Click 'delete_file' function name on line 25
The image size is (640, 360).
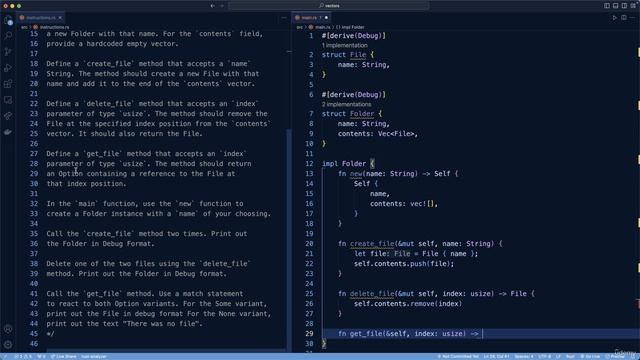click(372, 293)
